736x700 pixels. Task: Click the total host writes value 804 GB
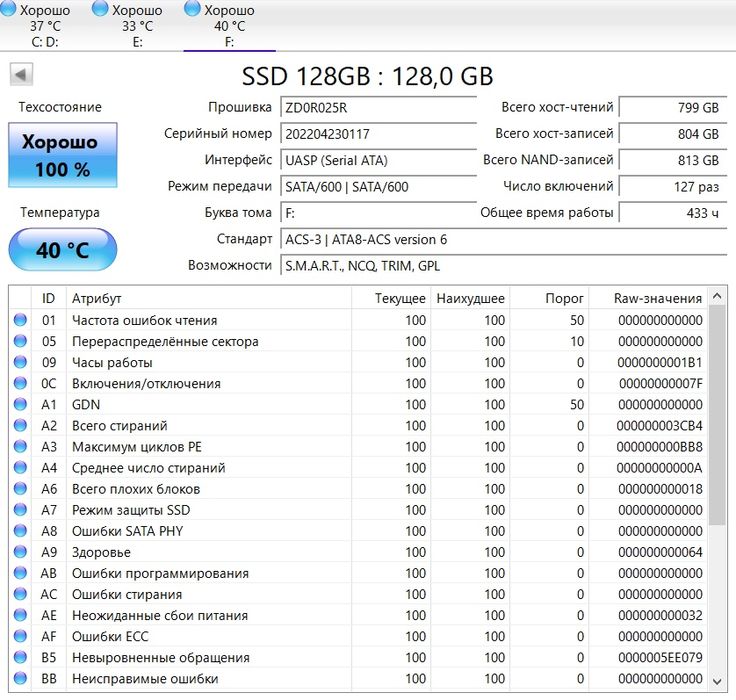673,134
